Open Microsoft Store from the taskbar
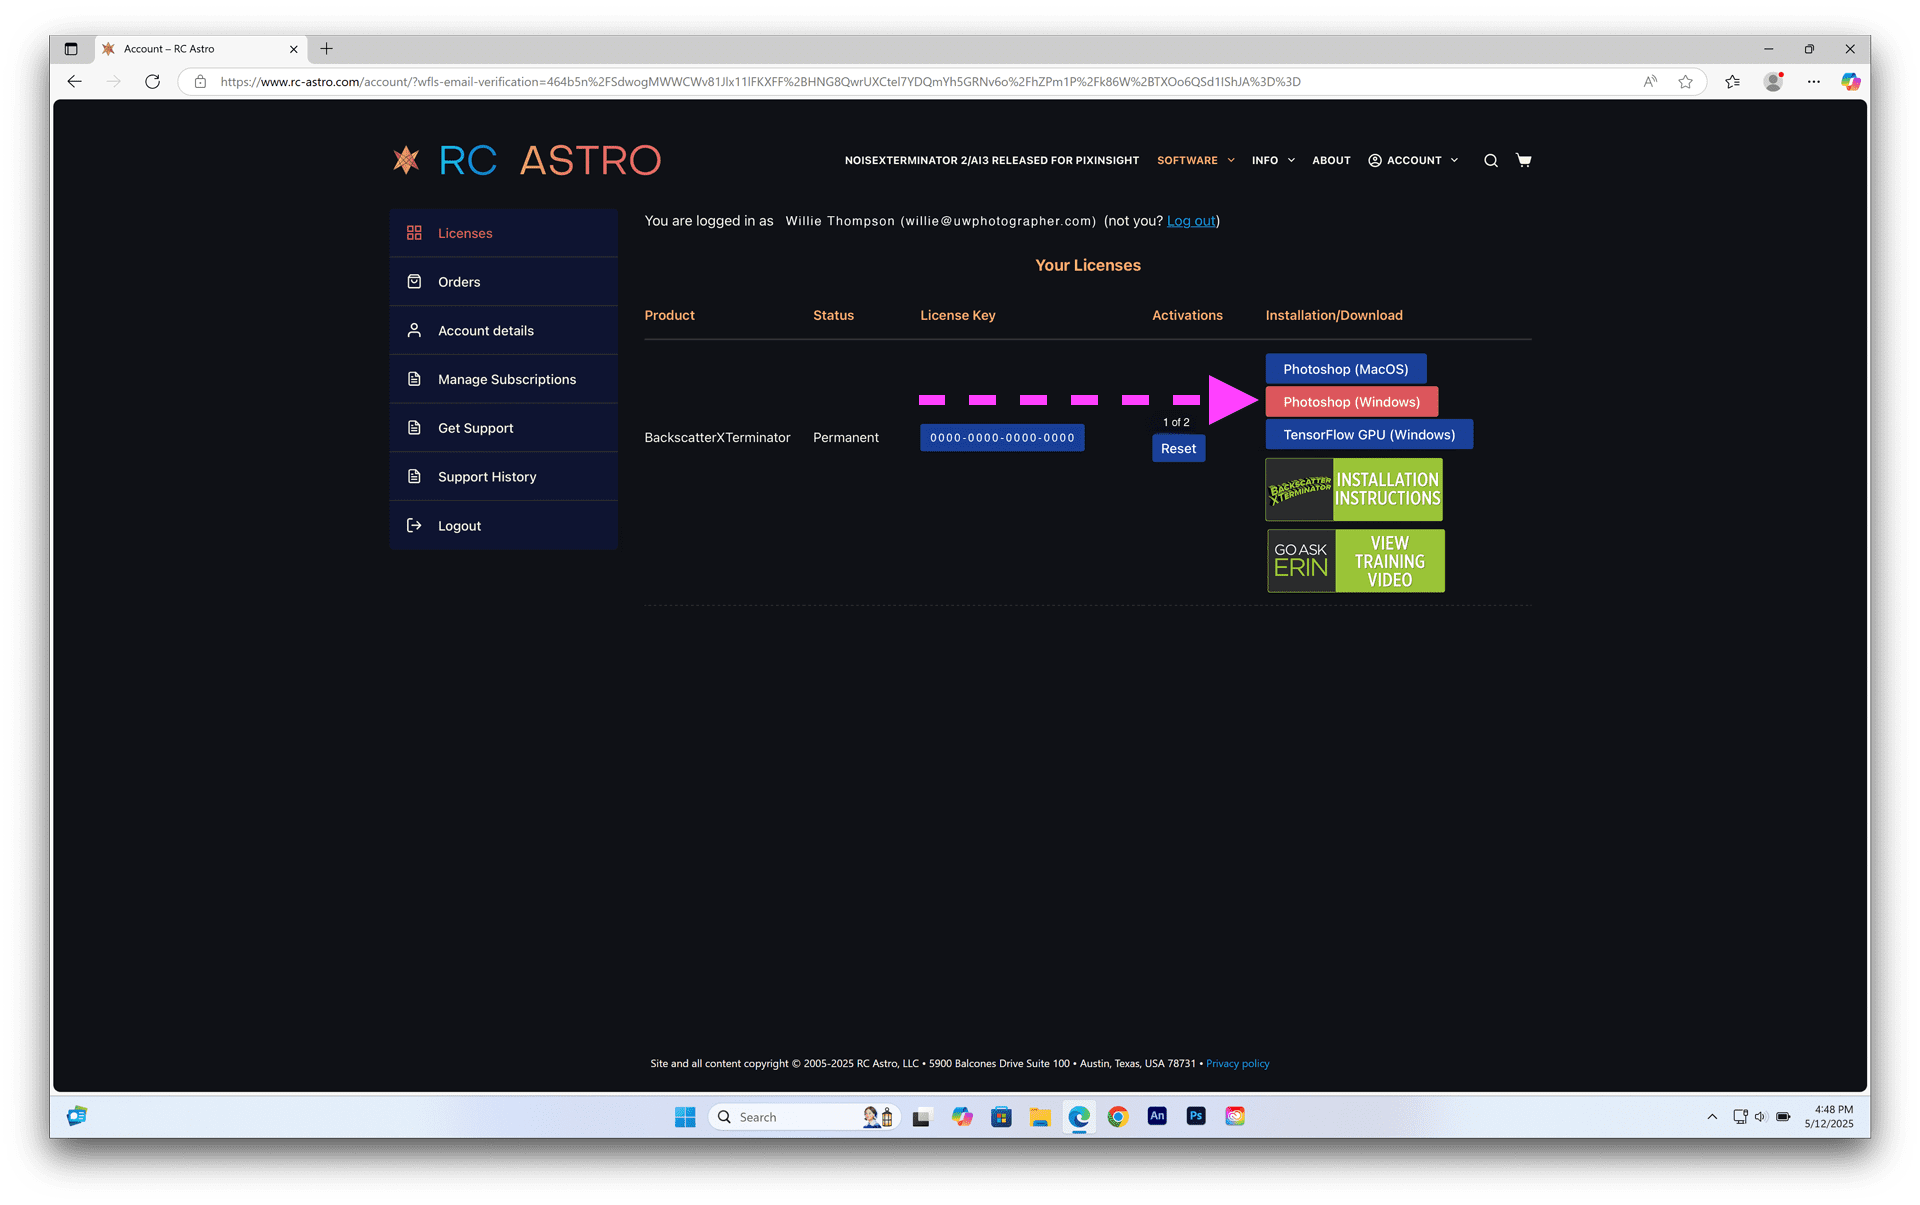 pos(1001,1117)
